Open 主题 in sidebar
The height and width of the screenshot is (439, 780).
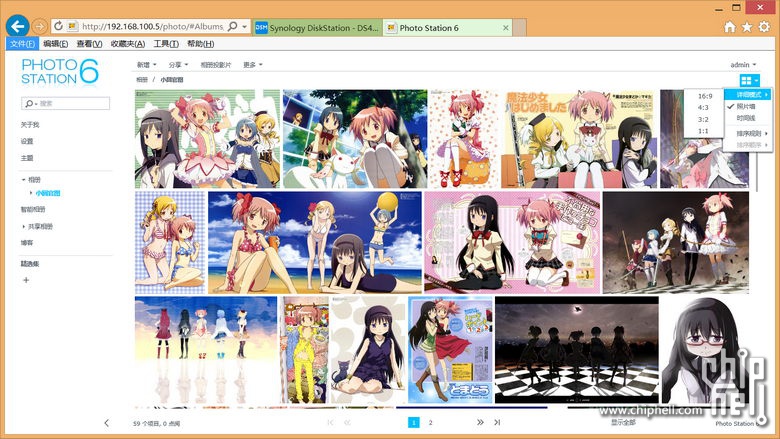(27, 158)
